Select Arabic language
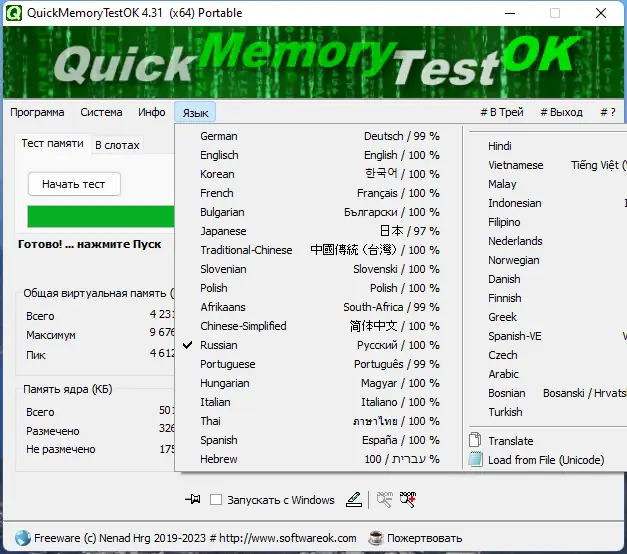 (x=547, y=374)
